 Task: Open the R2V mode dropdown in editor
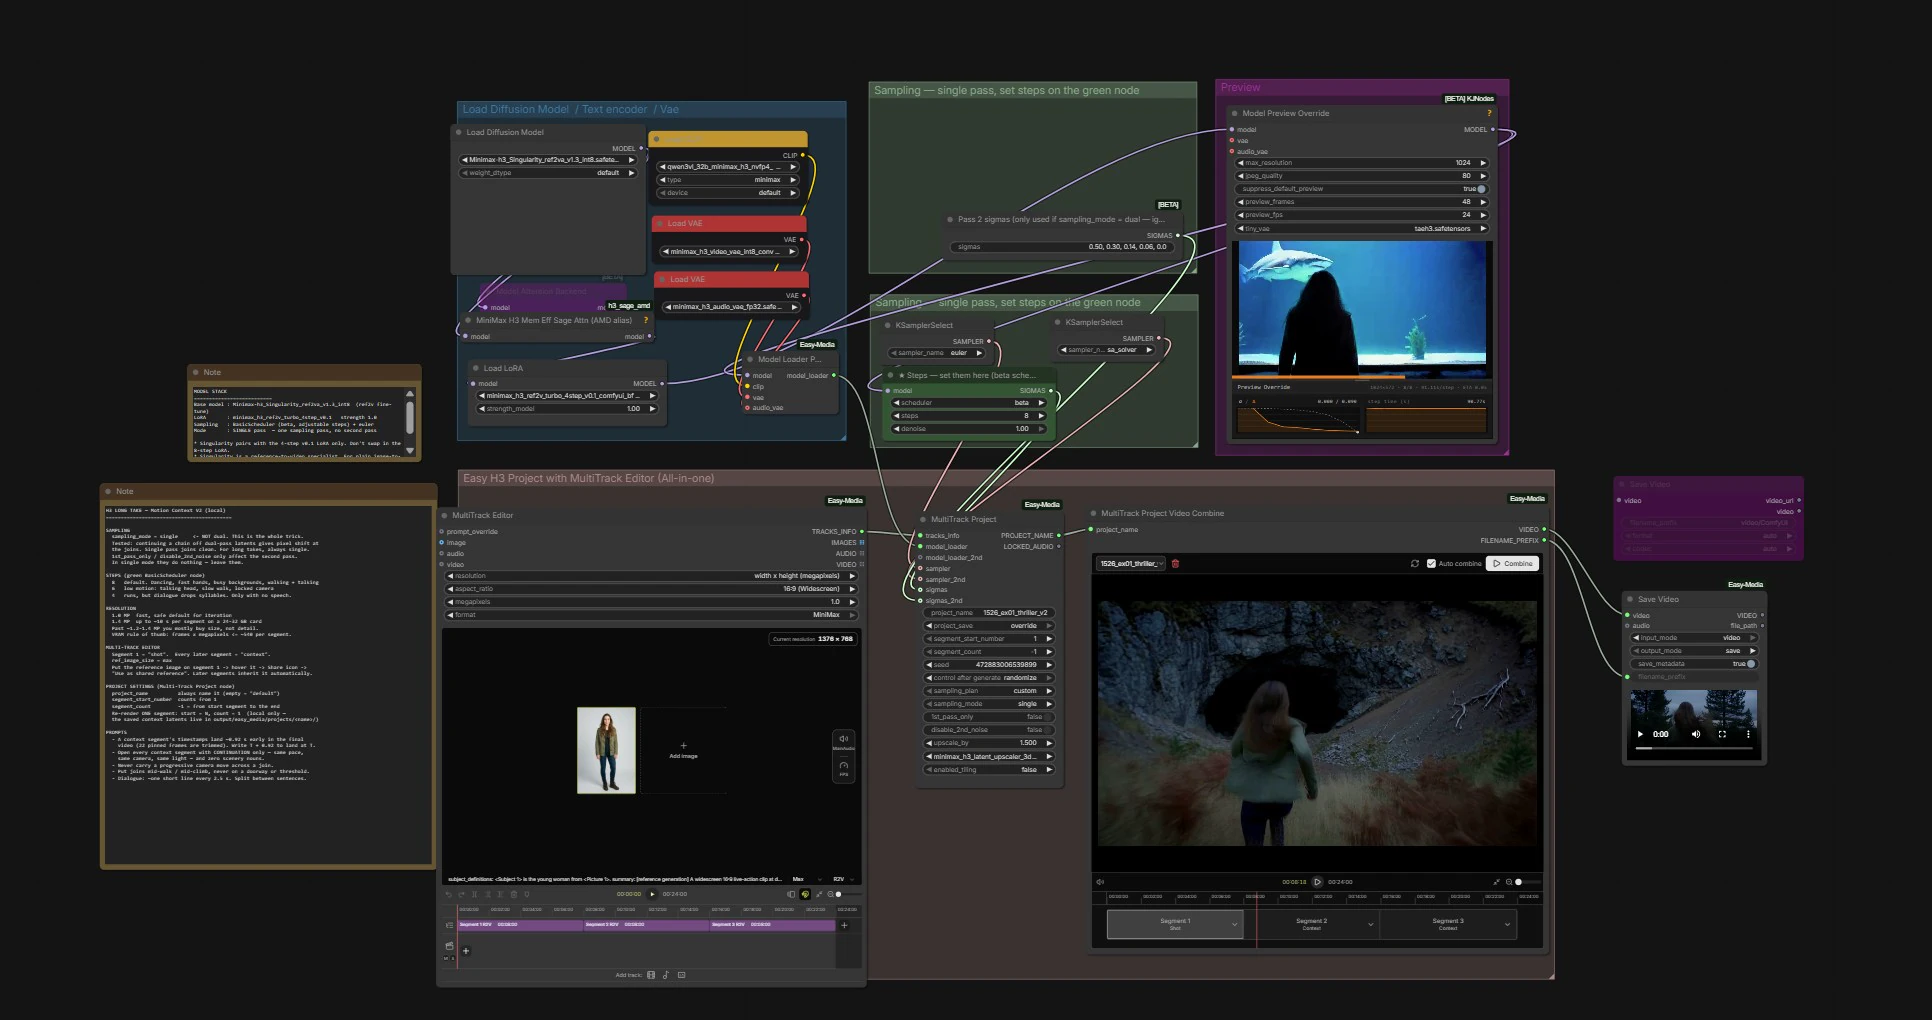843,879
